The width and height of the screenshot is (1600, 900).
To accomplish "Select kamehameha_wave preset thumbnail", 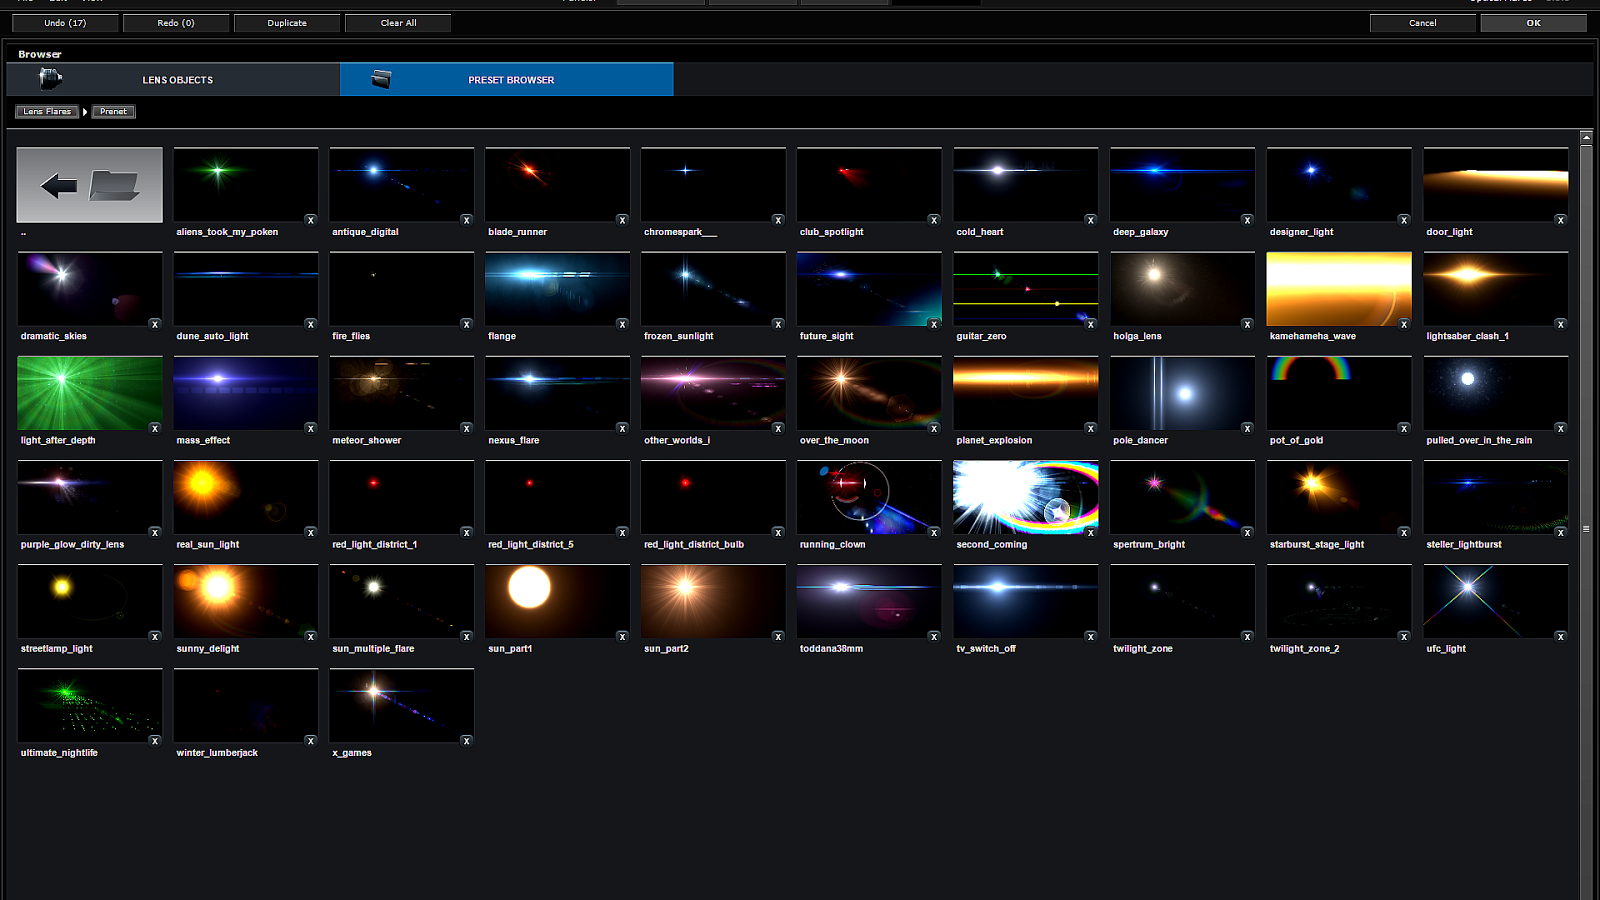I will (x=1339, y=289).
